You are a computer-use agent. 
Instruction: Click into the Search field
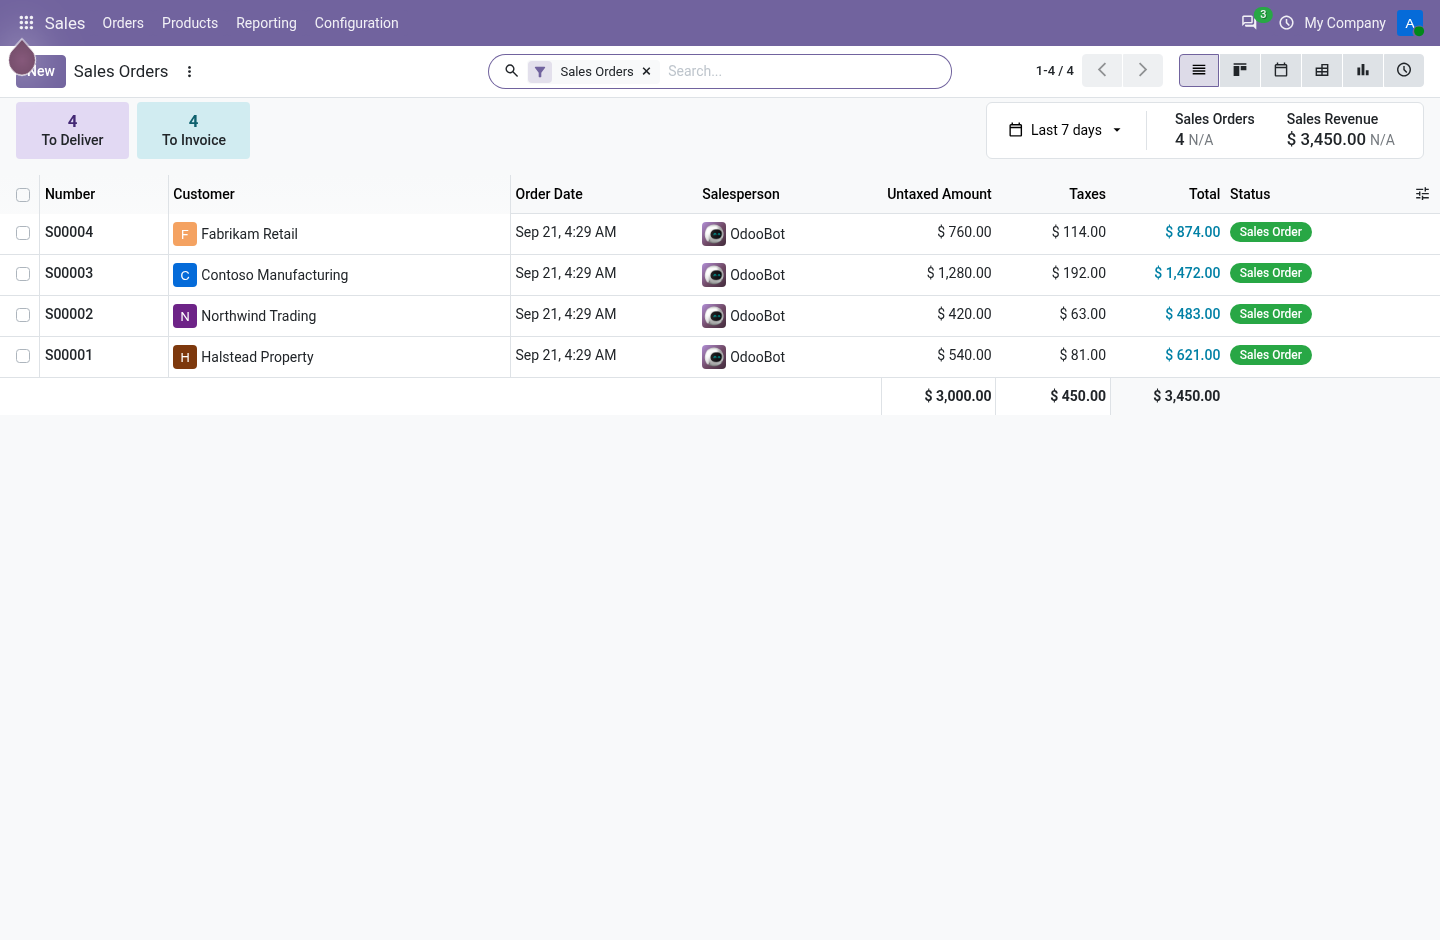[803, 71]
